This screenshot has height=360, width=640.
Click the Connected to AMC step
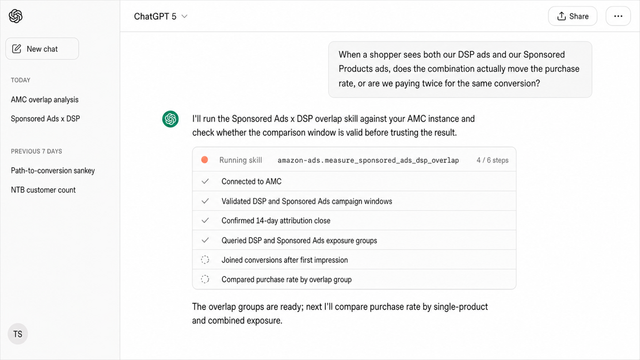point(354,181)
